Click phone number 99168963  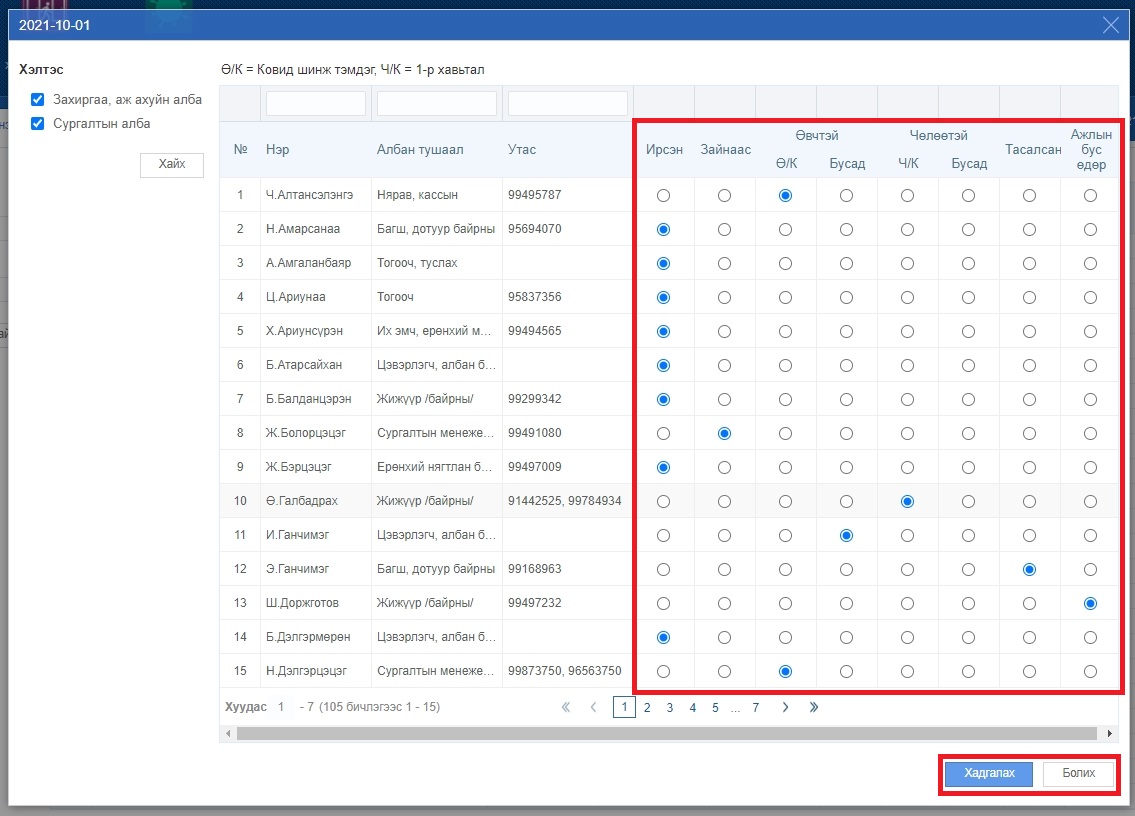coord(534,569)
